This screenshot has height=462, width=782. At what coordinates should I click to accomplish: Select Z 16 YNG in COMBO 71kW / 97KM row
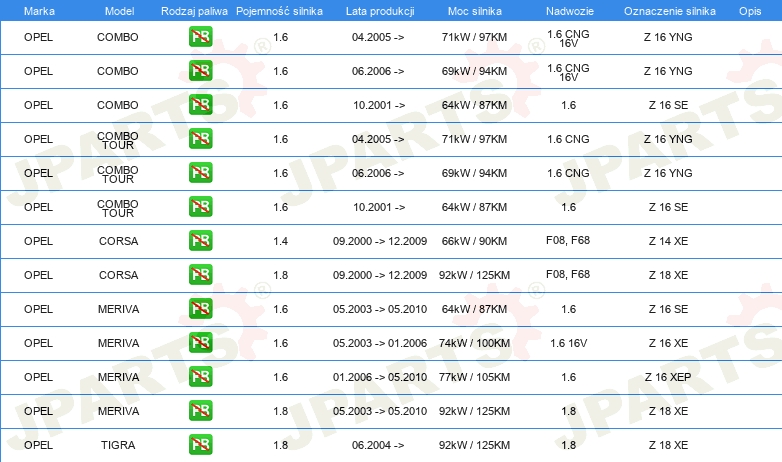pos(668,37)
